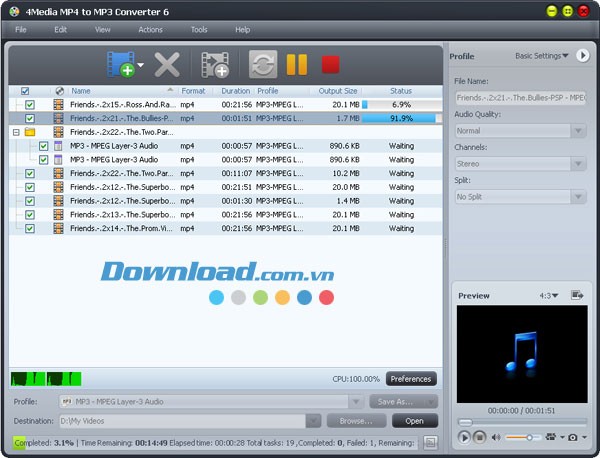Click the Browse... button
This screenshot has width=600, height=458.
[356, 421]
